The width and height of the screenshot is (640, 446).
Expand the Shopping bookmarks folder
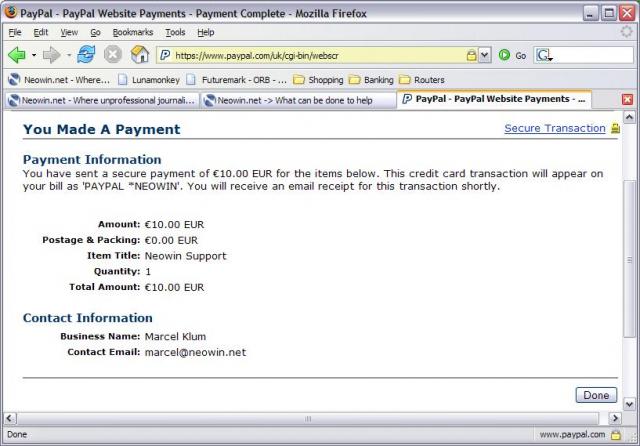pyautogui.click(x=318, y=80)
